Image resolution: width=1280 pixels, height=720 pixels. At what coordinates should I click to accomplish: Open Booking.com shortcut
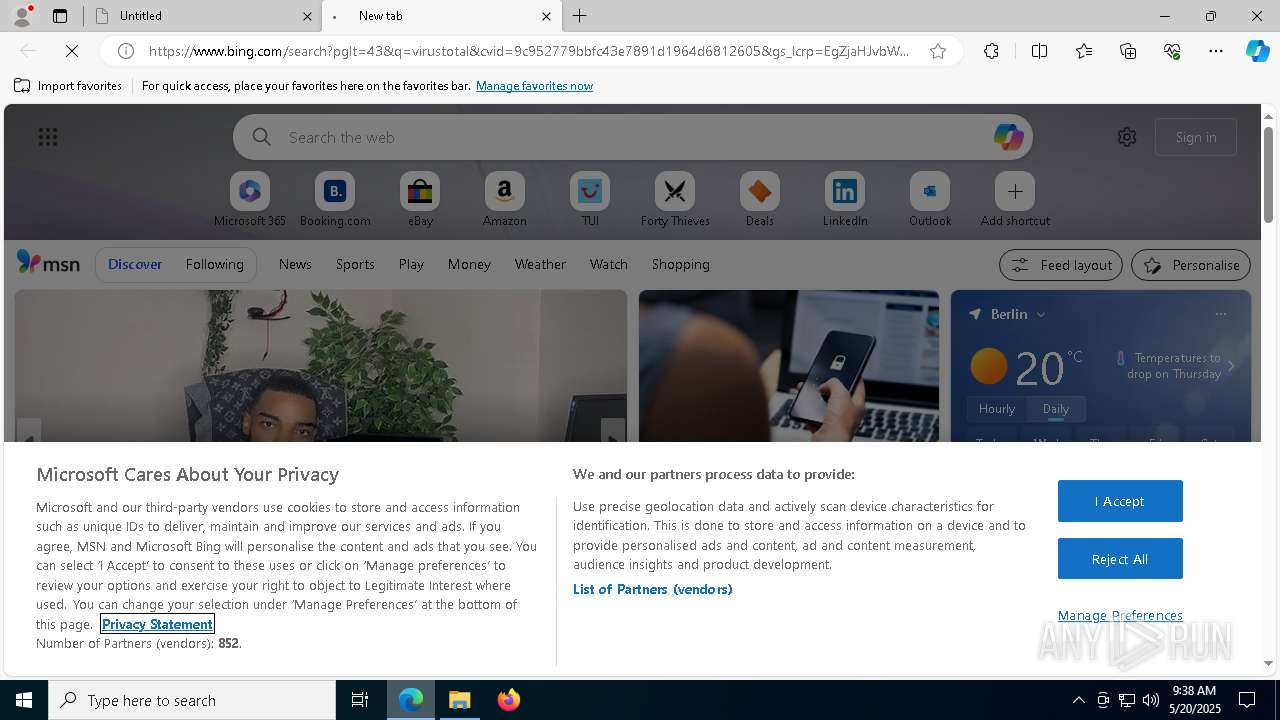click(335, 199)
